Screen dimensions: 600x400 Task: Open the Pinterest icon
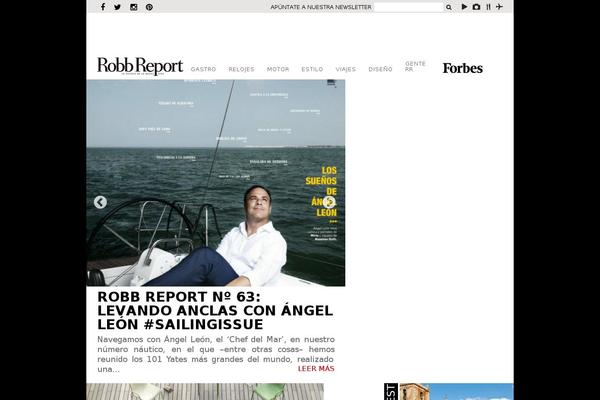[149, 7]
